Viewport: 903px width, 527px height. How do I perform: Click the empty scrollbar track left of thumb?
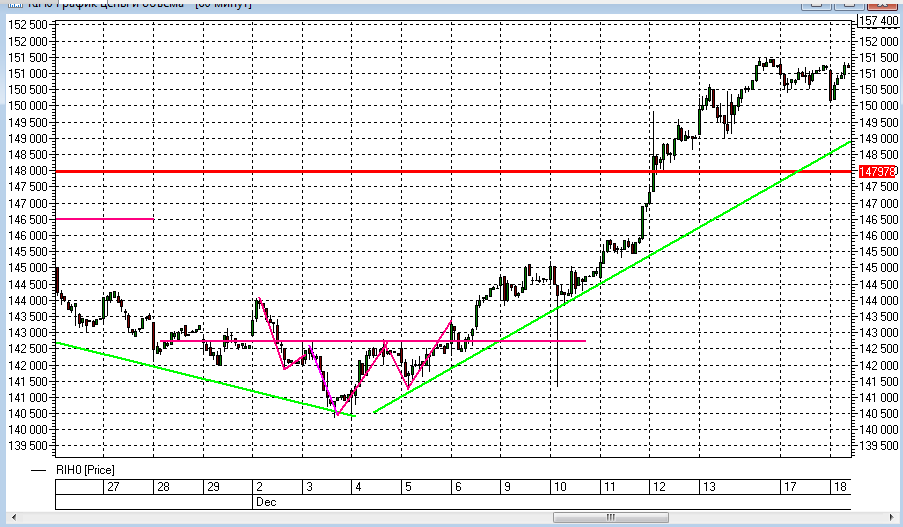coord(286,517)
